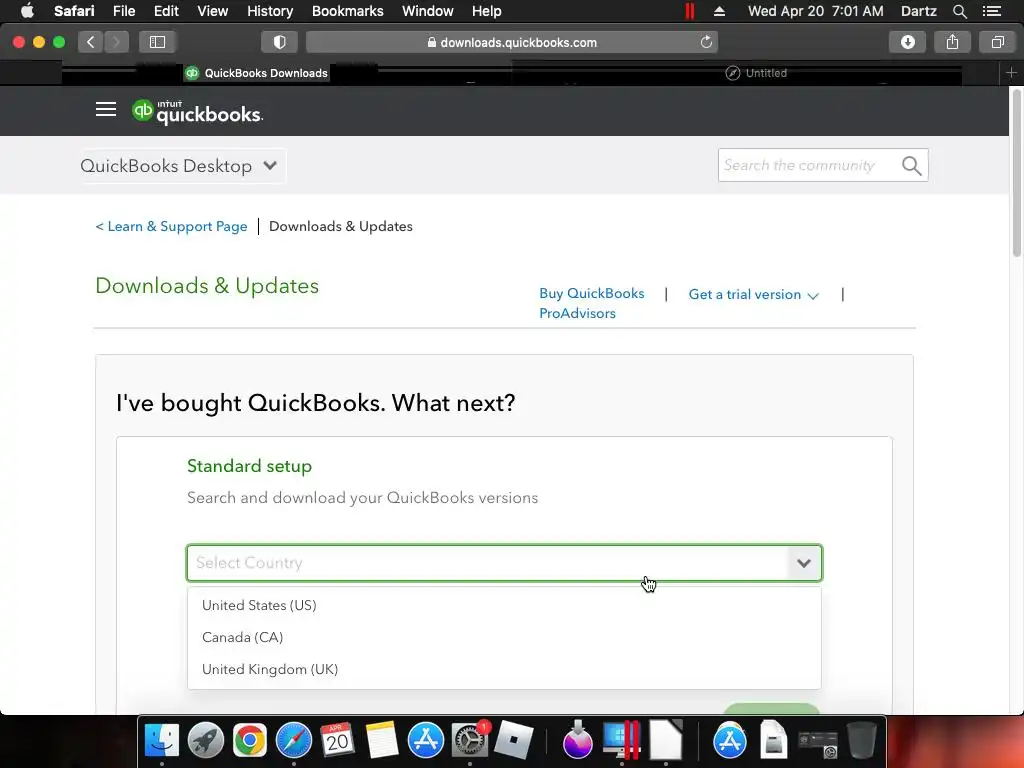Viewport: 1024px width, 768px height.
Task: Open Buy QuickBooks ProAdvisors link
Action: (x=592, y=303)
